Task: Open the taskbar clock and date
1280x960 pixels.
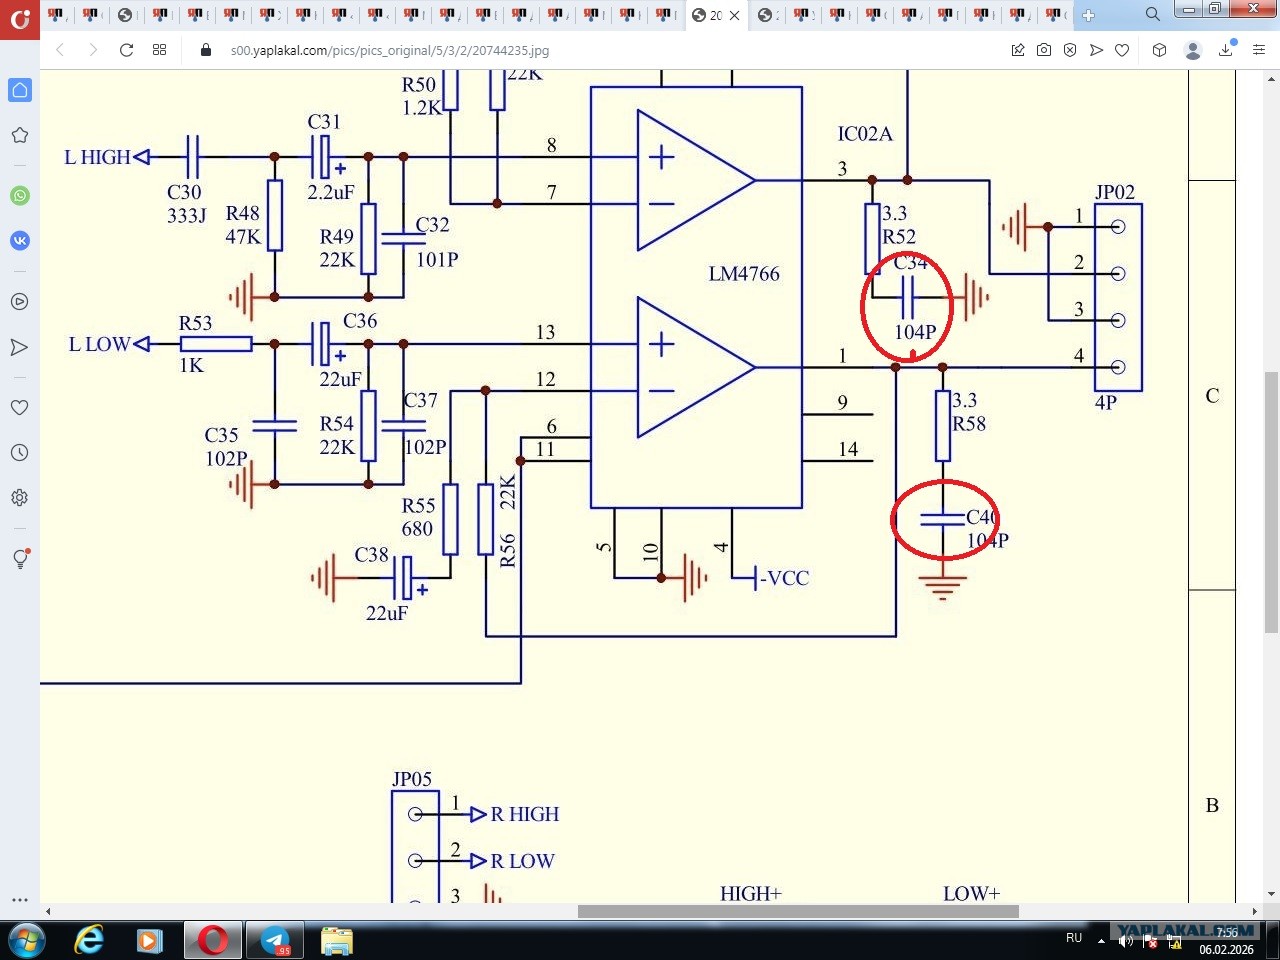Action: click(1227, 941)
